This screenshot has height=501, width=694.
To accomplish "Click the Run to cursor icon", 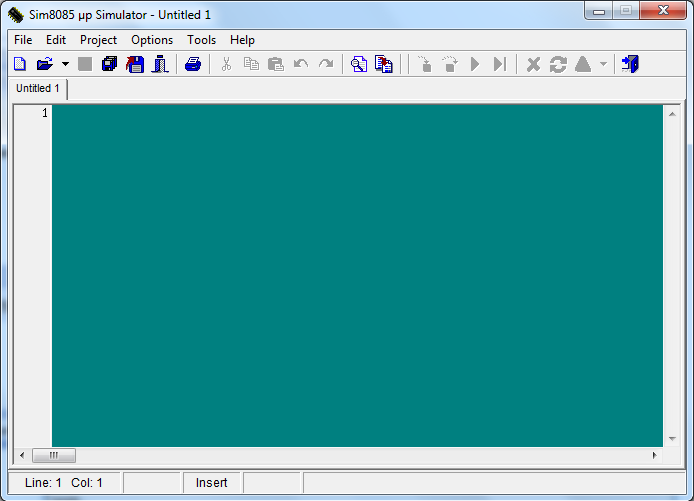I will pos(500,64).
